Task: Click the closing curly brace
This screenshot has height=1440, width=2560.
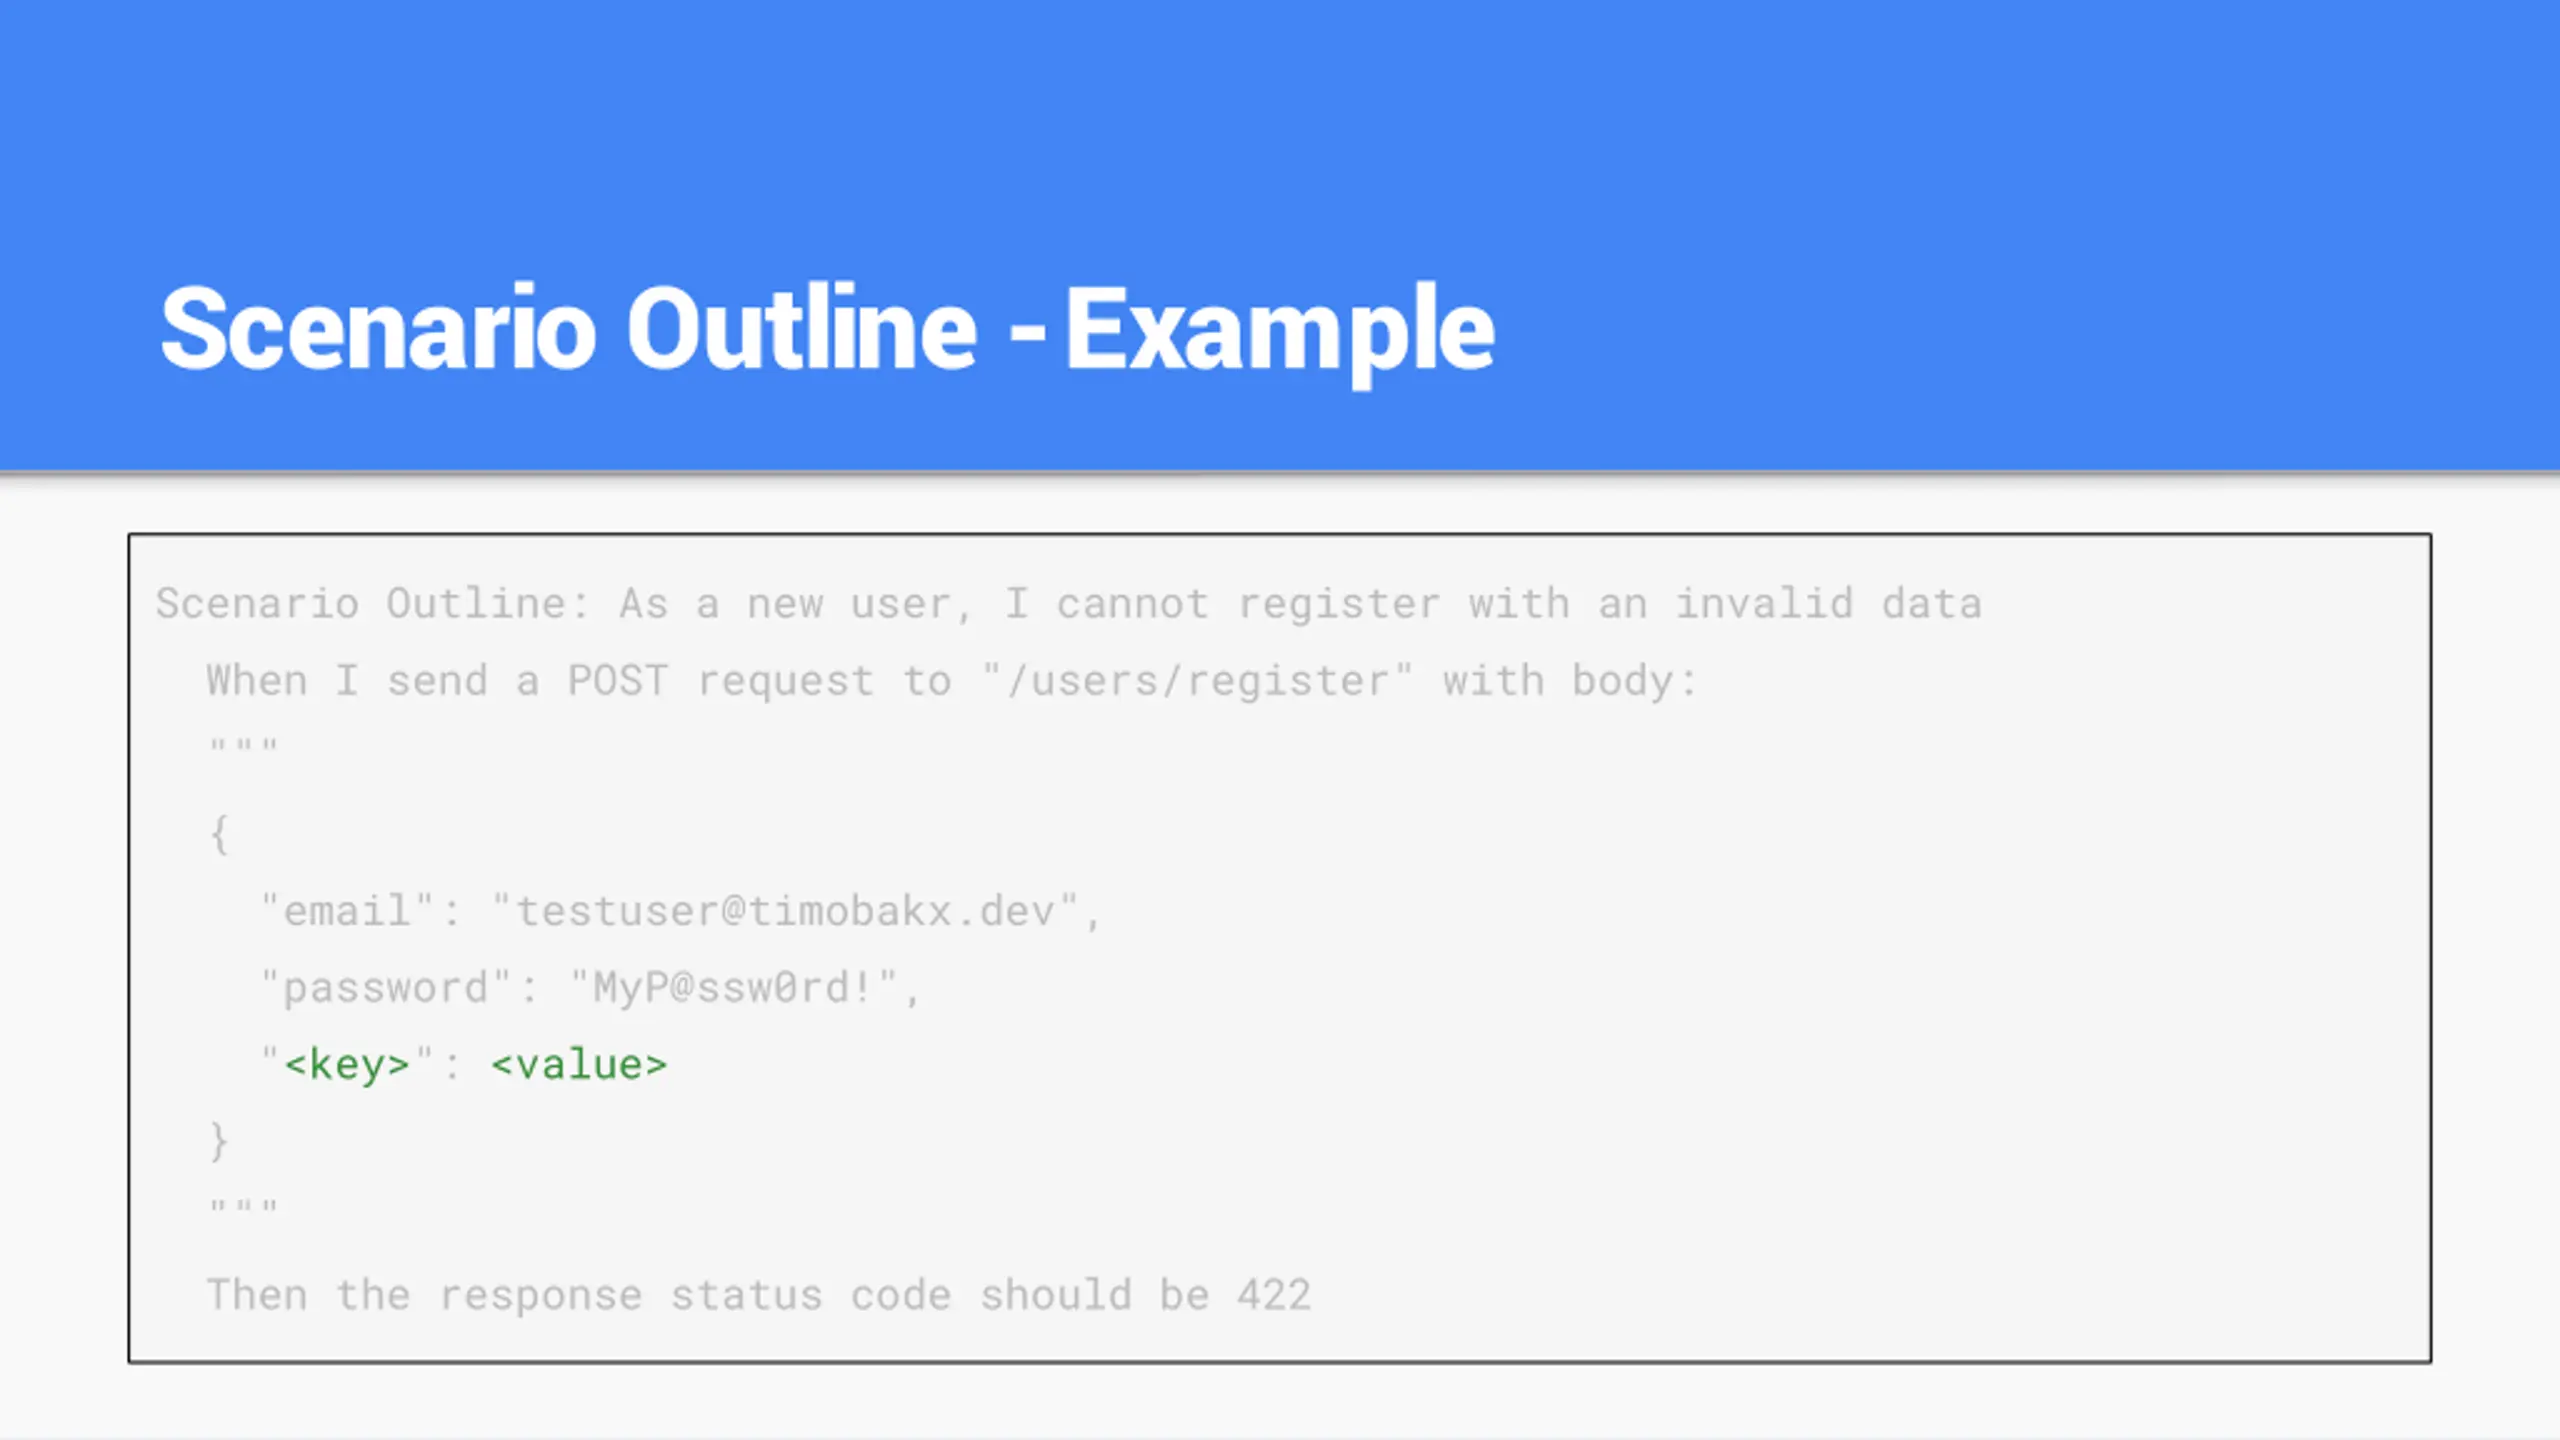Action: pyautogui.click(x=219, y=1141)
